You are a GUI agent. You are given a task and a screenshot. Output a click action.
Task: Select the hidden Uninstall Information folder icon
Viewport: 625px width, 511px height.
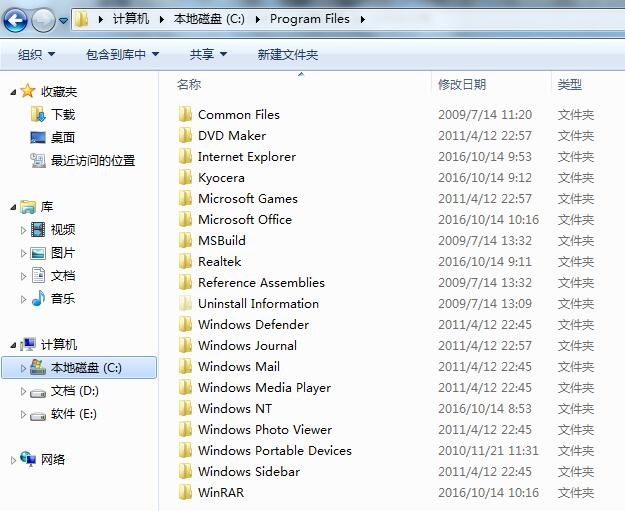pos(185,303)
